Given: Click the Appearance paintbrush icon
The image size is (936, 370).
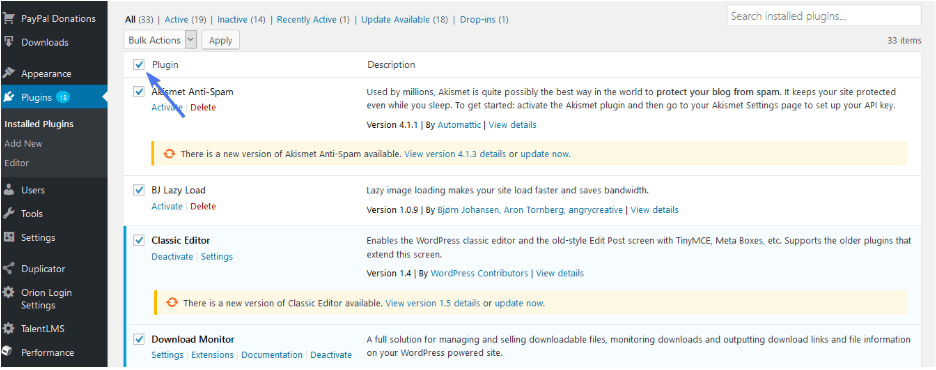Looking at the screenshot, I should tap(9, 73).
